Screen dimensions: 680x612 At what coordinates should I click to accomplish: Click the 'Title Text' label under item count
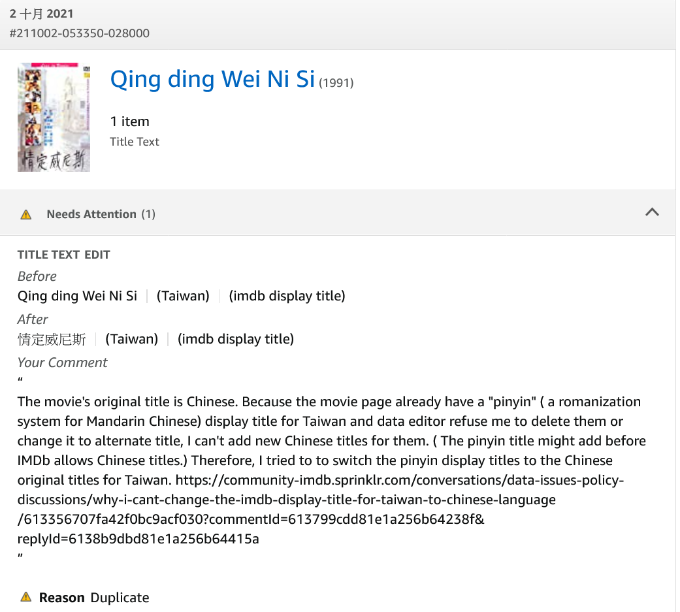point(134,142)
